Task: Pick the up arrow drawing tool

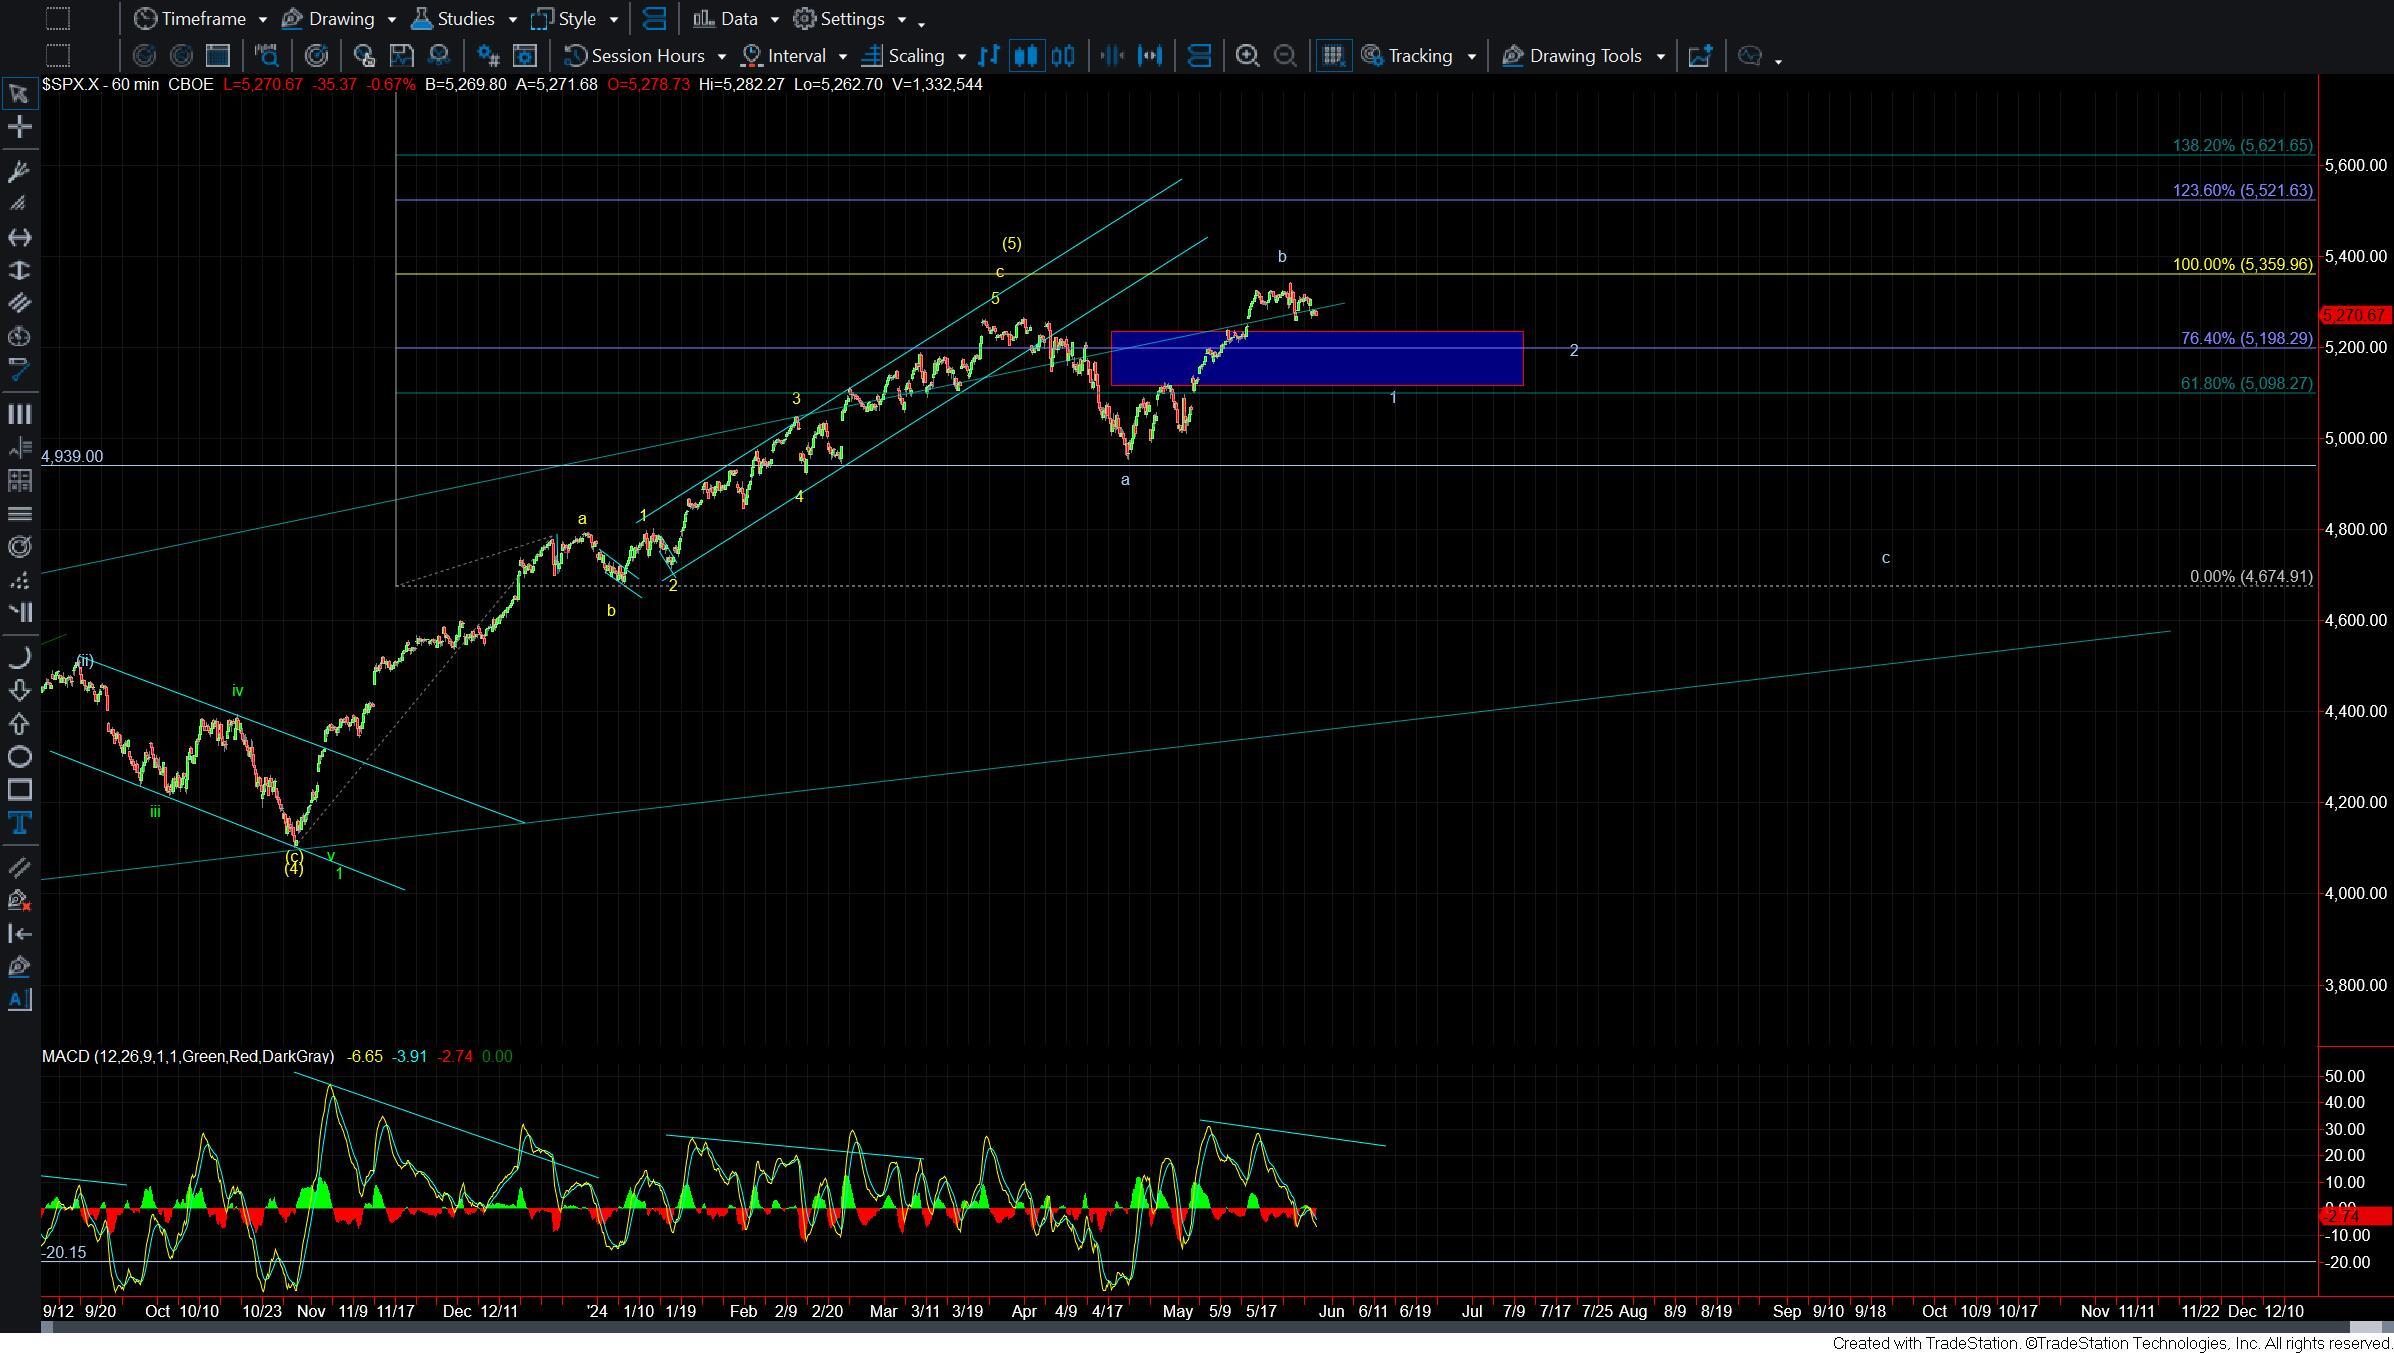Action: pos(19,724)
